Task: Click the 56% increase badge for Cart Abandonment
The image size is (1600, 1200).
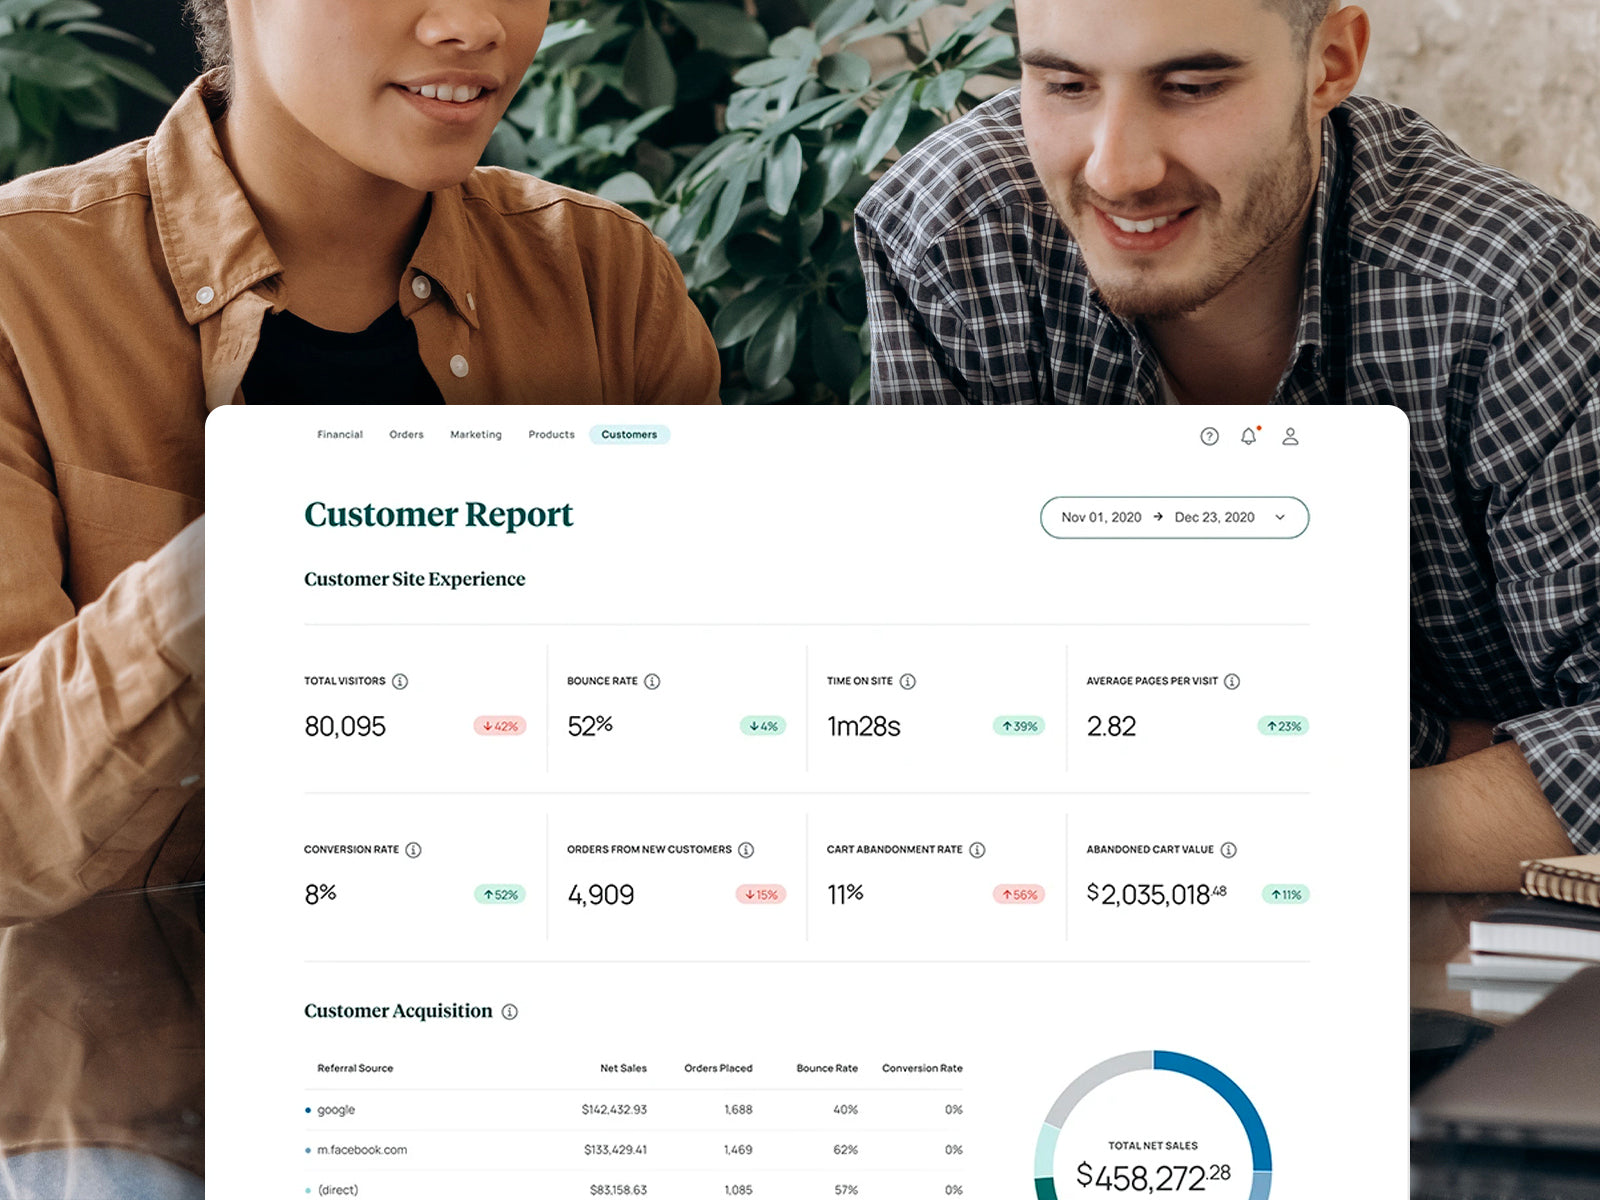Action: tap(1019, 895)
